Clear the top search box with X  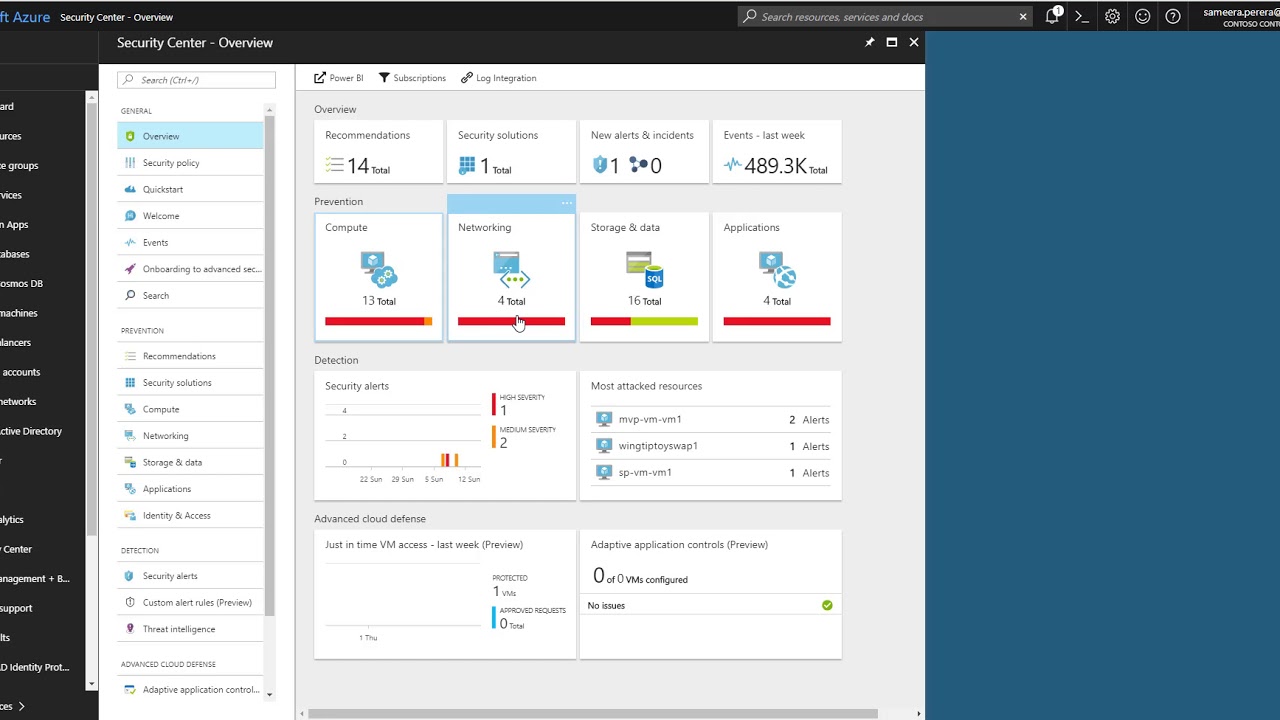[1023, 16]
